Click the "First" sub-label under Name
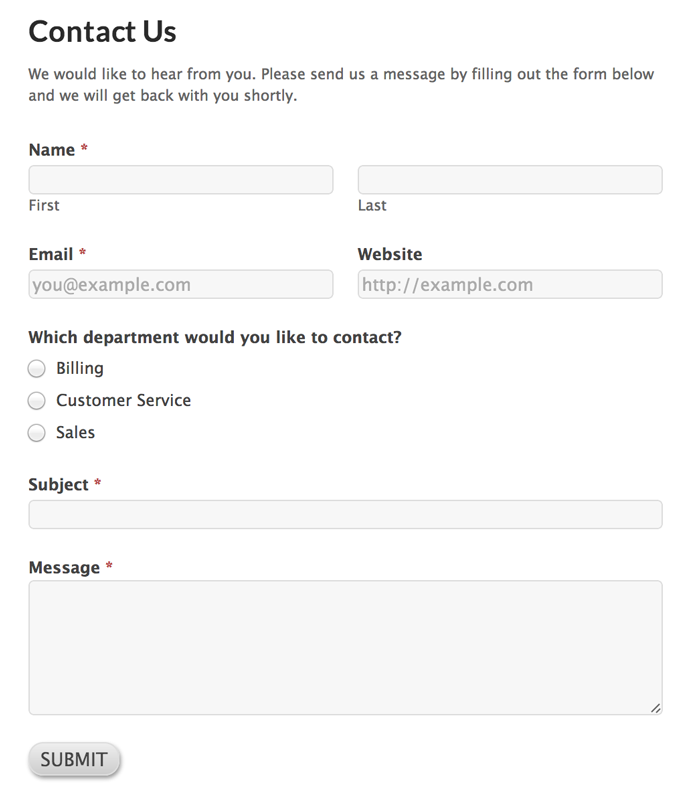 click(x=44, y=205)
